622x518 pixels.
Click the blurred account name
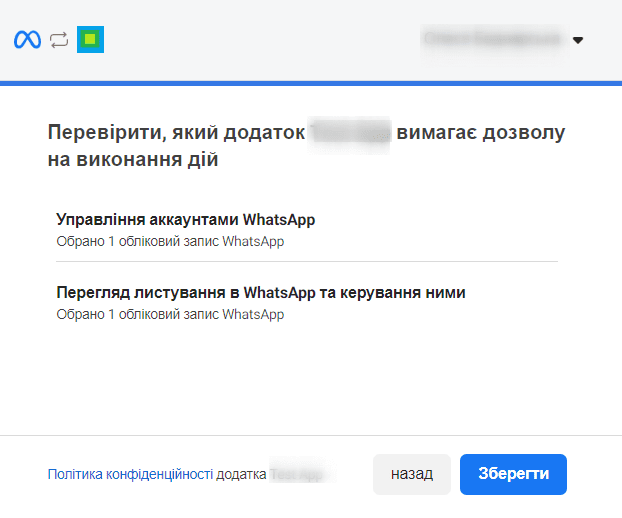coord(493,39)
